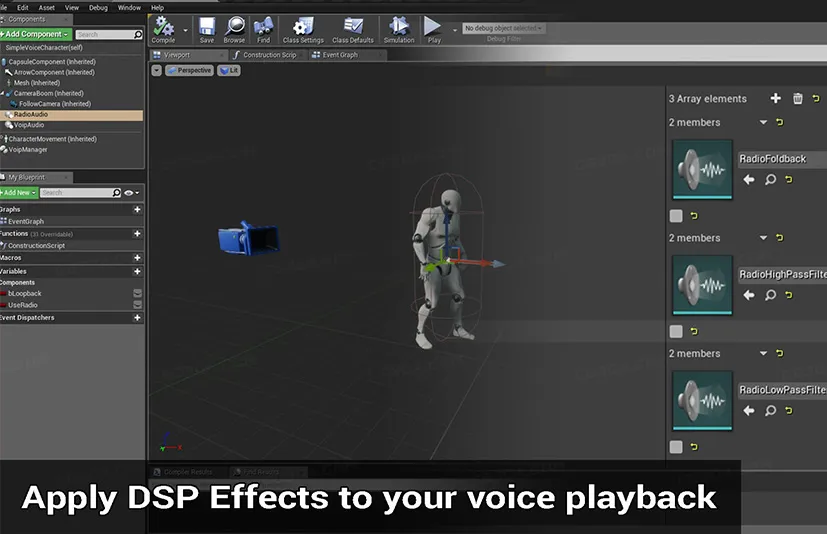827x534 pixels.
Task: Open the RadioLowPassFilter element's members dropdown arrow
Action: (x=763, y=354)
